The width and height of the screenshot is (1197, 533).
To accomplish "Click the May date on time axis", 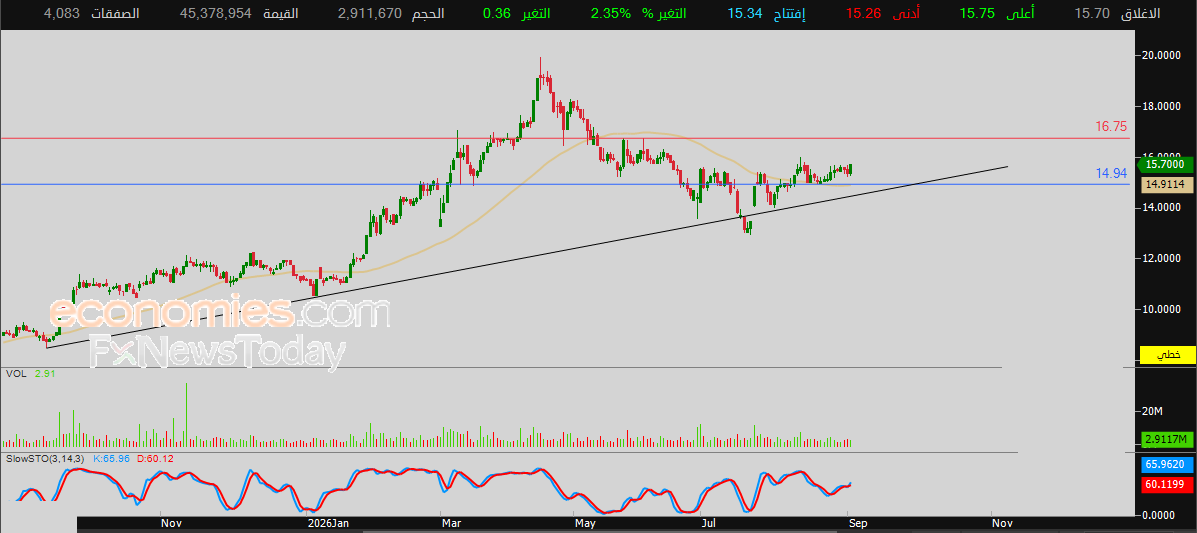I will point(586,523).
